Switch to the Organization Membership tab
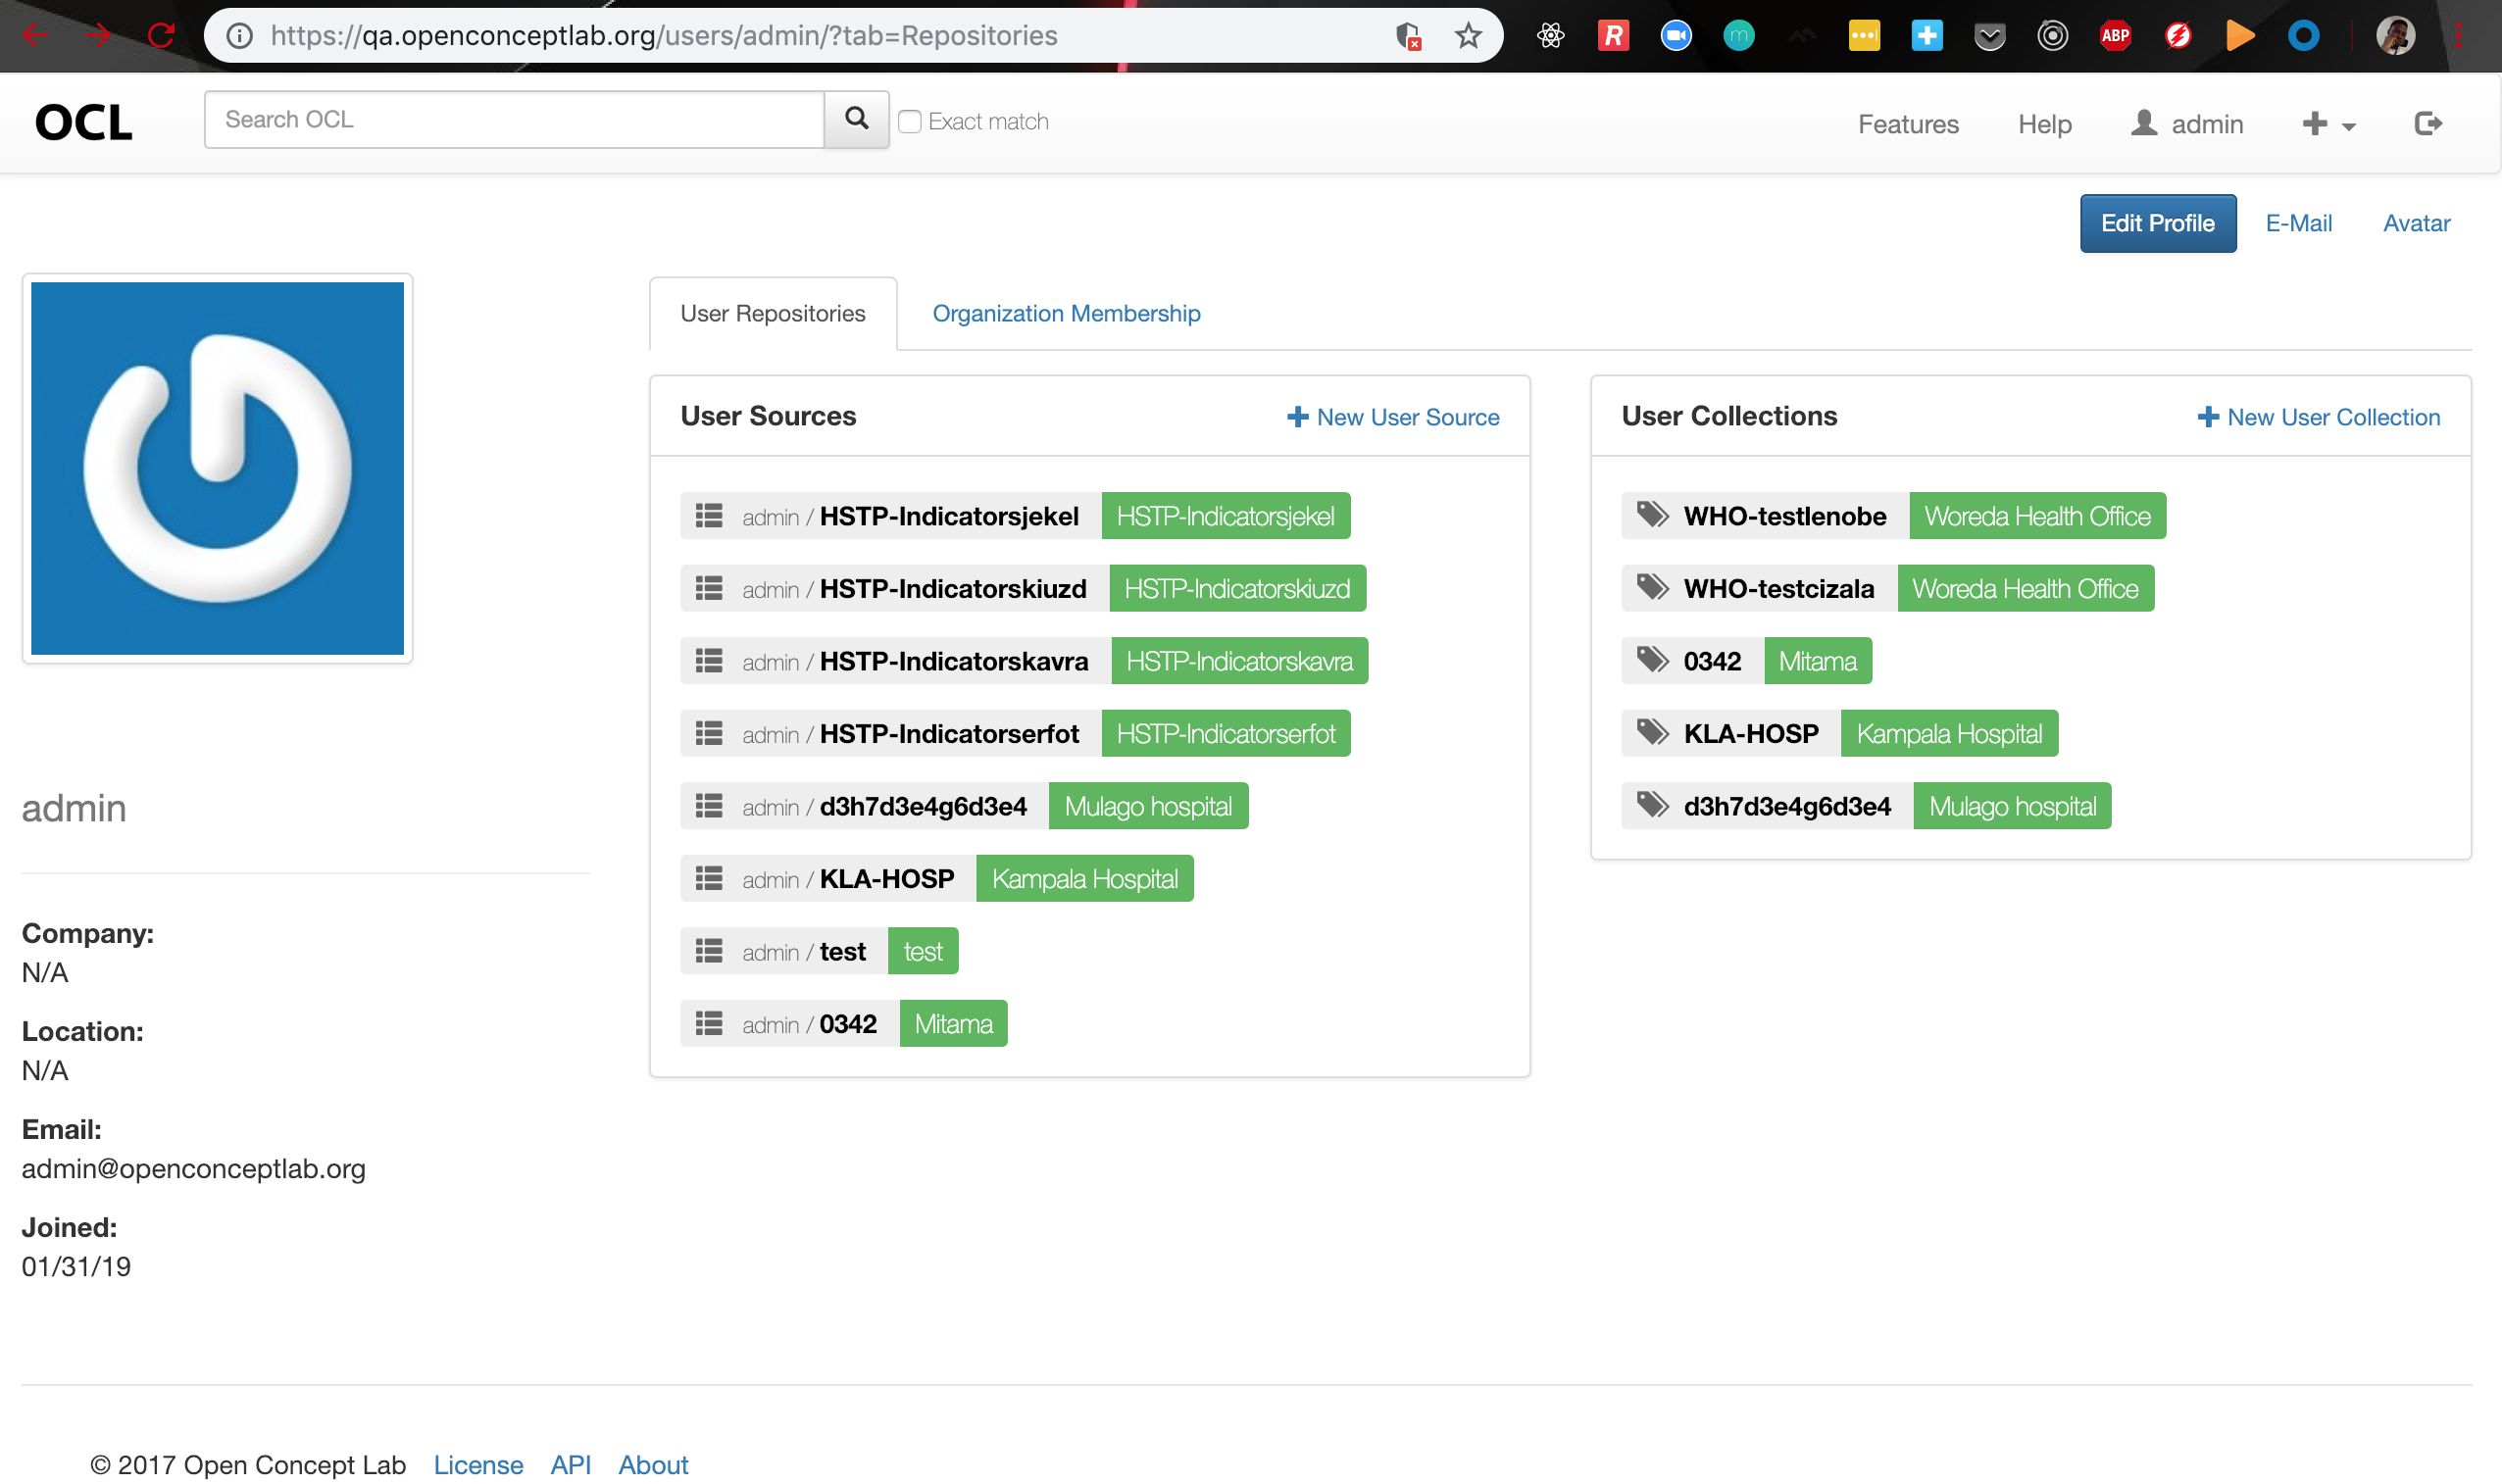Image resolution: width=2502 pixels, height=1484 pixels. click(1066, 313)
